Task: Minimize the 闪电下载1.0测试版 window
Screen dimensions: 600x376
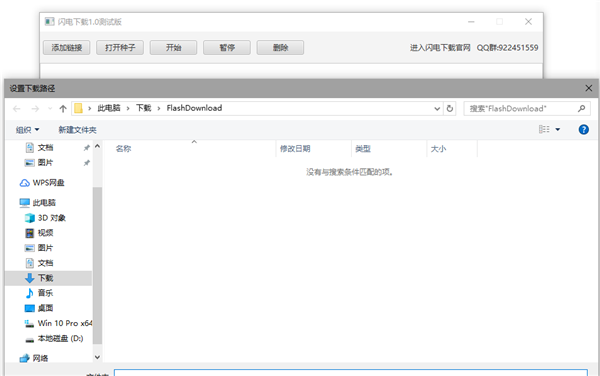Action: (471, 22)
